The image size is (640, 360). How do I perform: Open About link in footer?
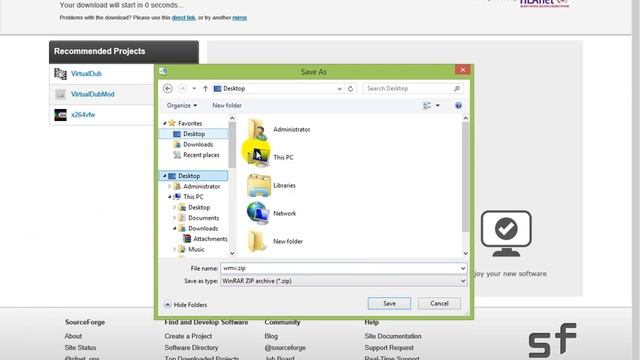[x=73, y=336]
